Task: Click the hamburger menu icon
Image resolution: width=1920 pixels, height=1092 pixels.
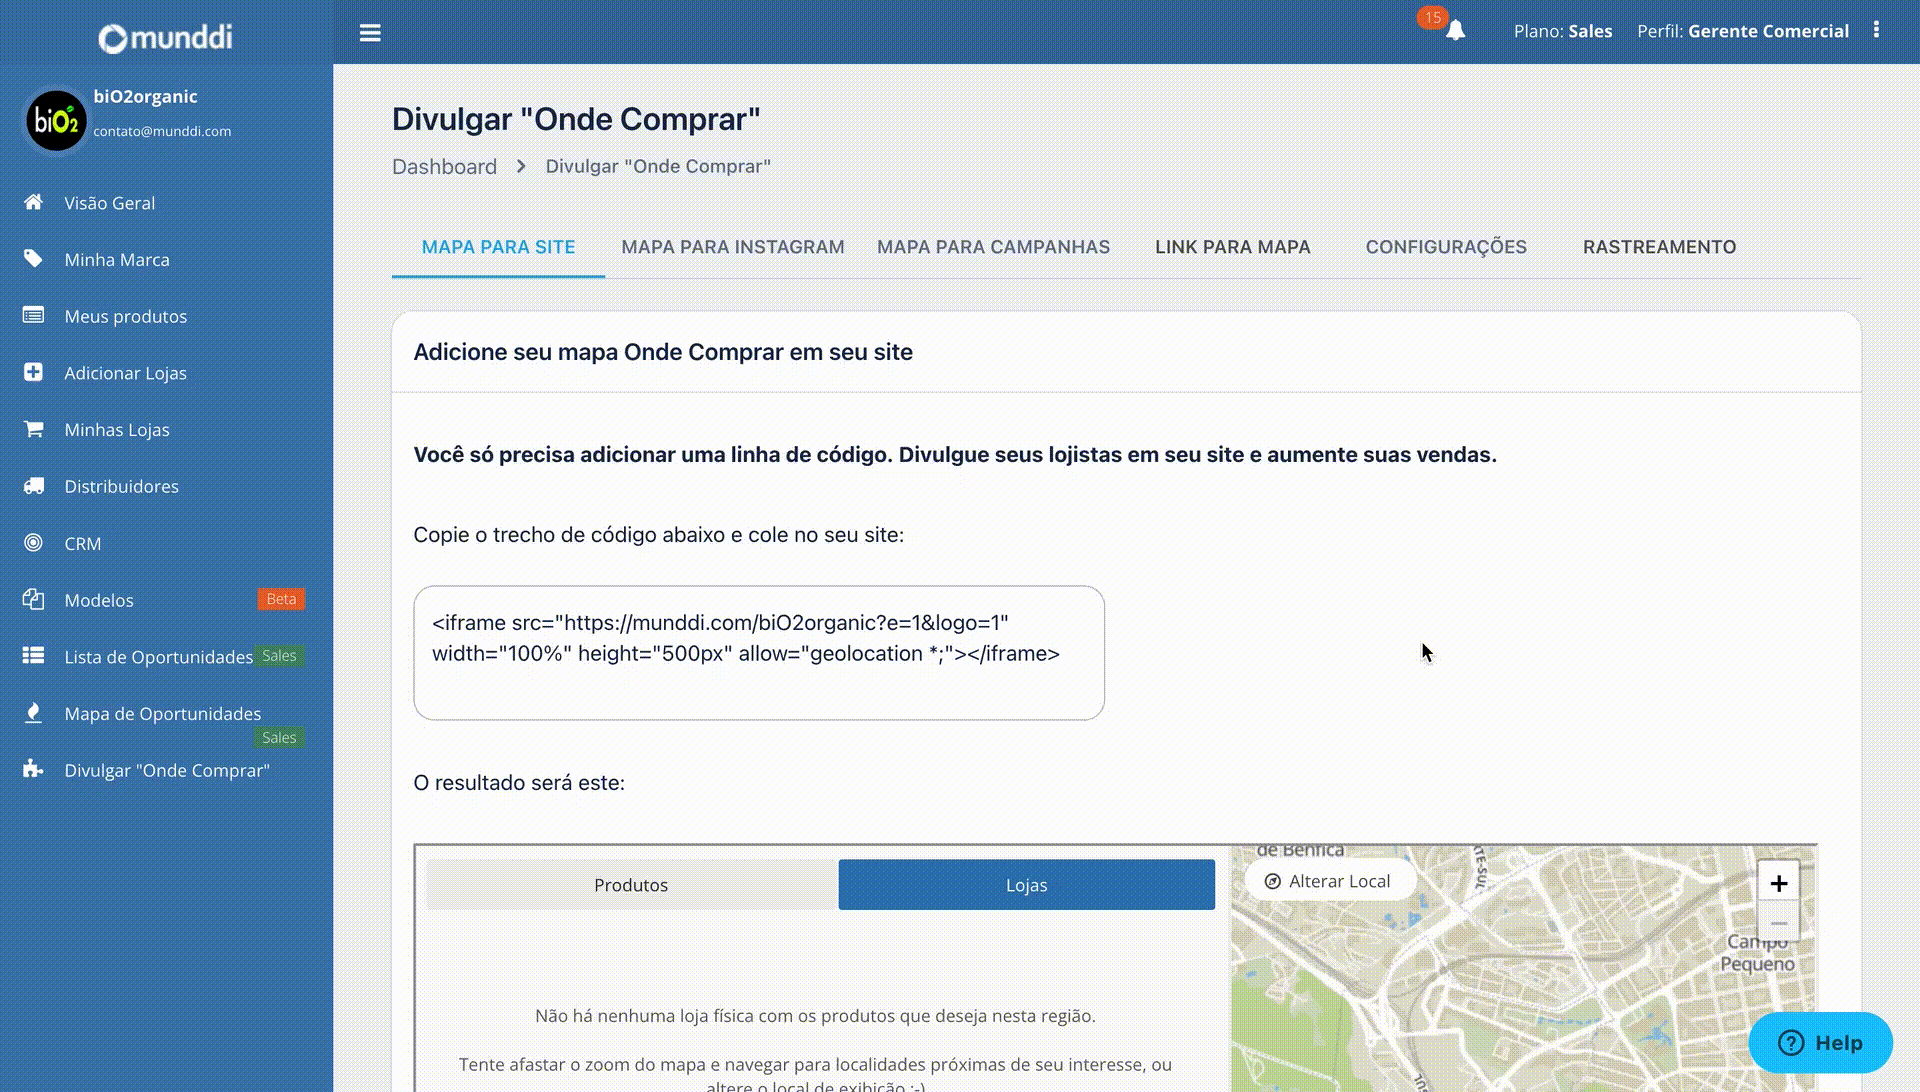Action: coord(370,33)
